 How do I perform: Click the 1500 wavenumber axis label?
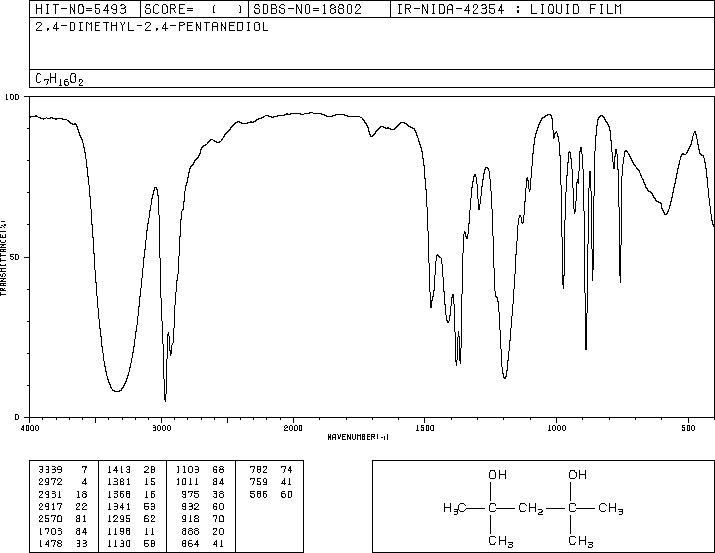pyautogui.click(x=425, y=428)
